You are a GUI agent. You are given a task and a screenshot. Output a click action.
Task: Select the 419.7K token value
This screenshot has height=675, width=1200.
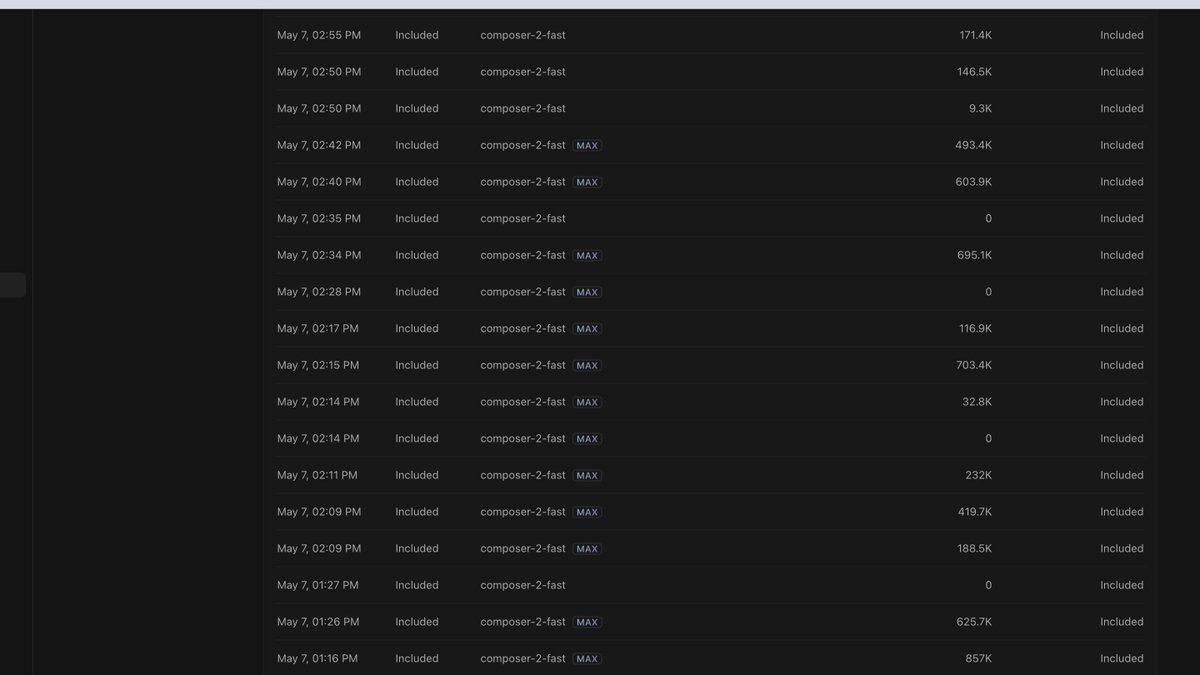pos(975,512)
